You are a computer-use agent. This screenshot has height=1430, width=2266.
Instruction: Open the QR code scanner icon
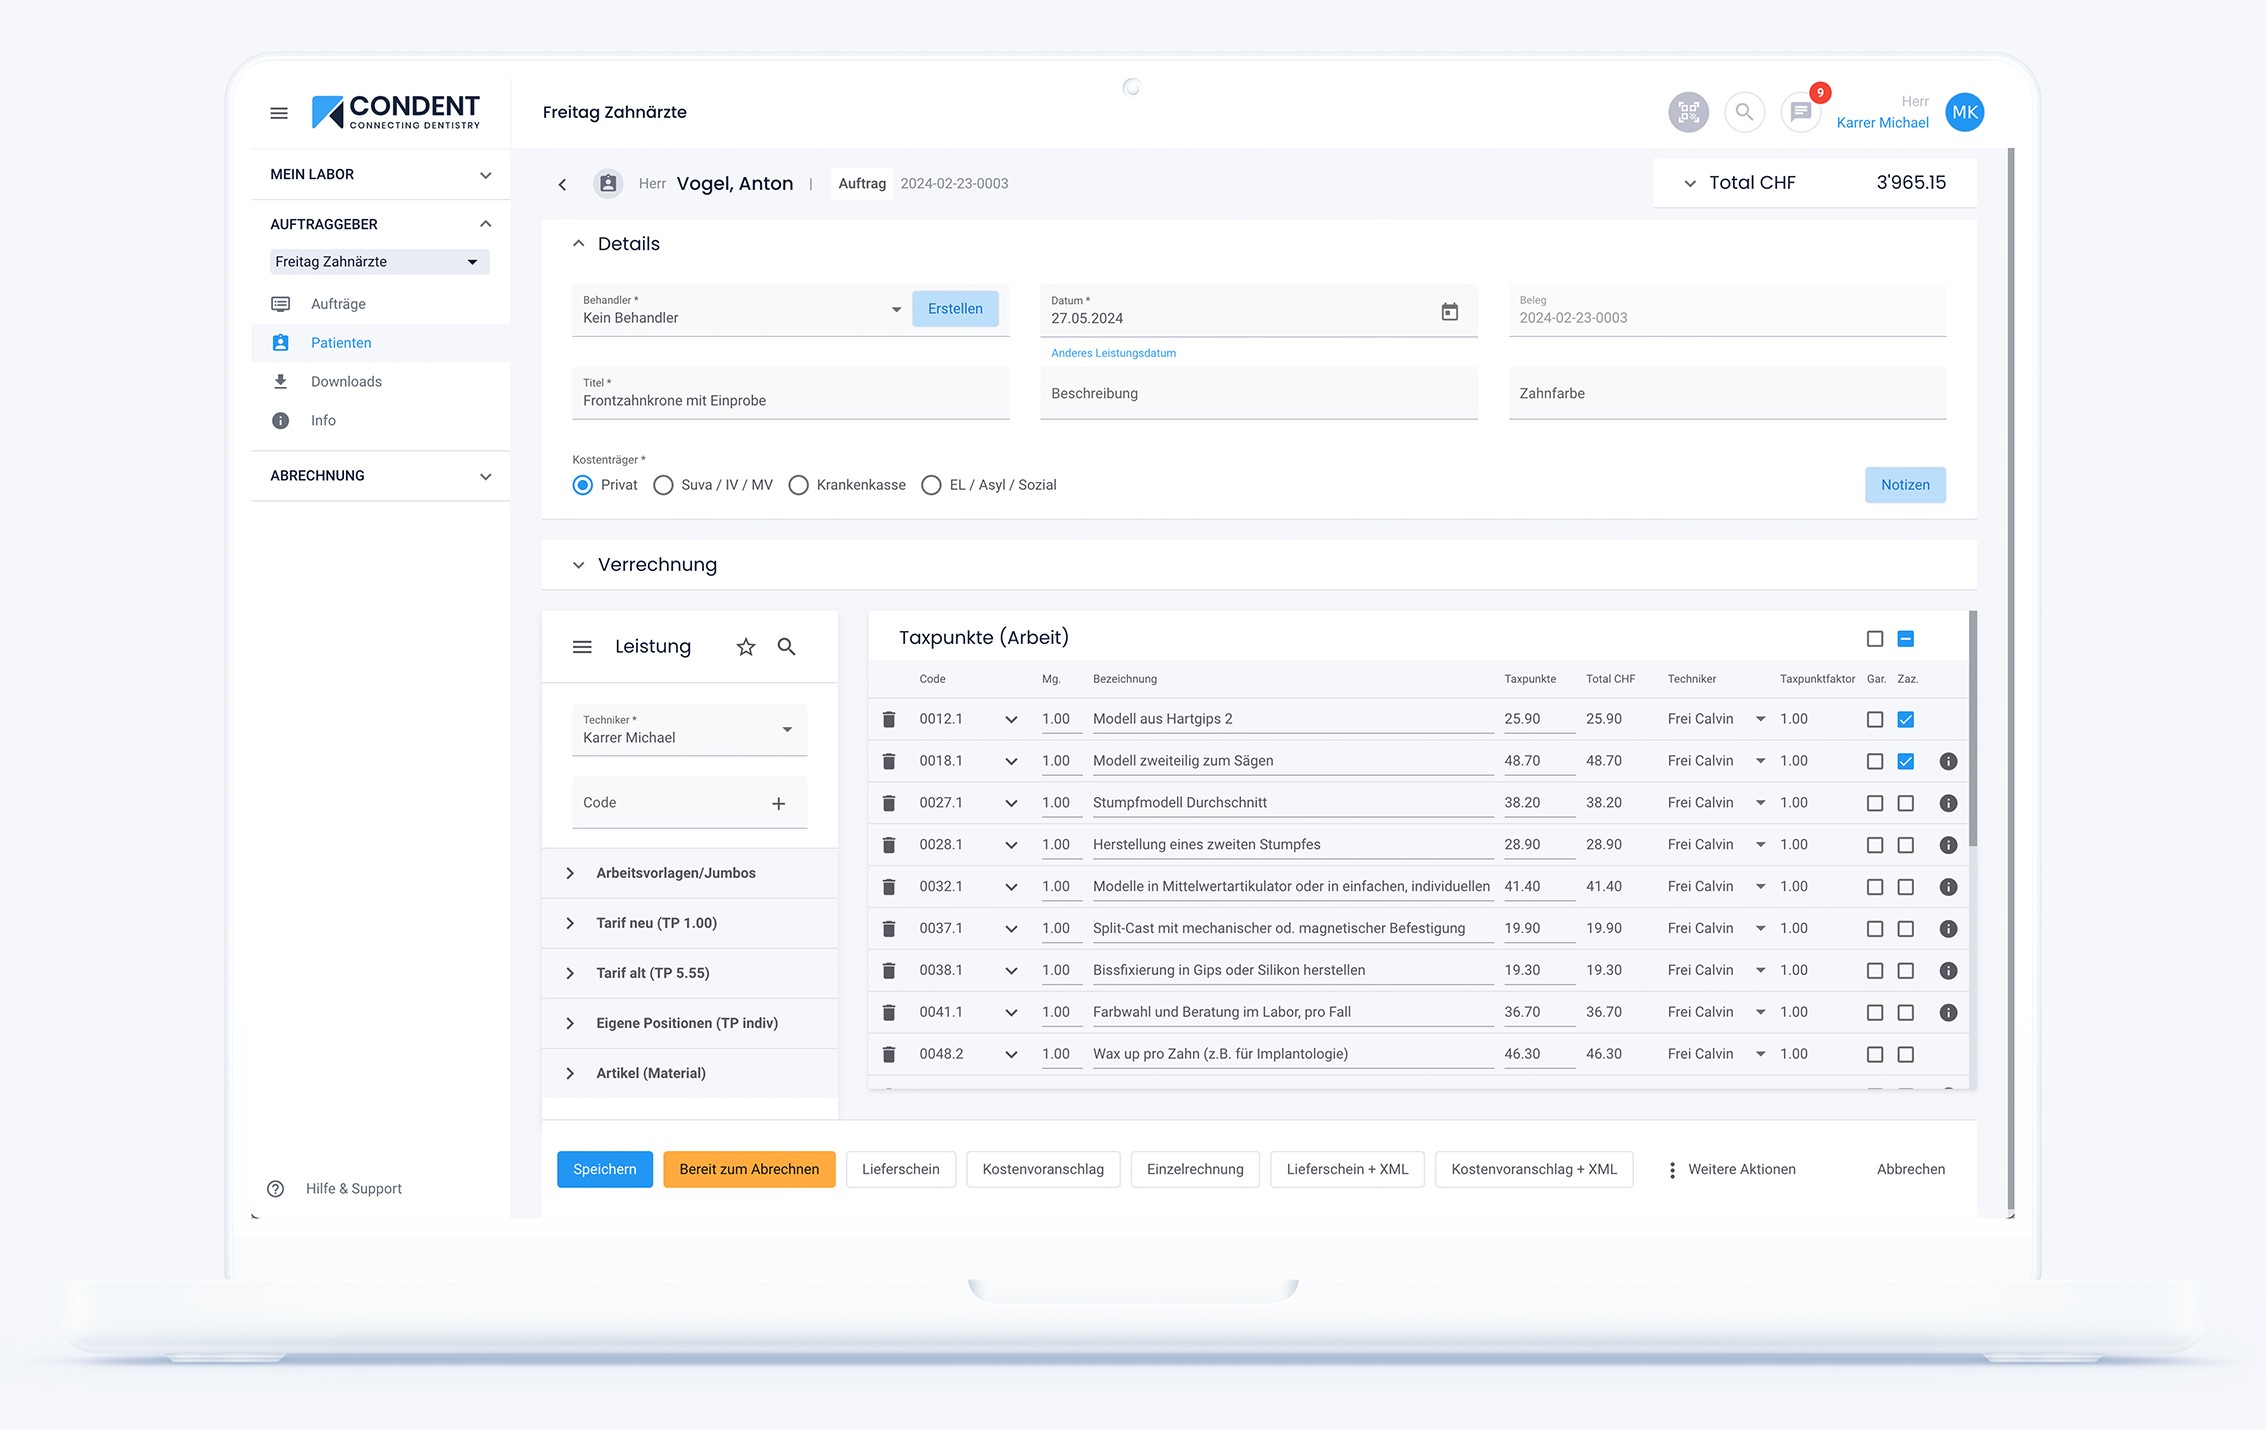tap(1689, 112)
